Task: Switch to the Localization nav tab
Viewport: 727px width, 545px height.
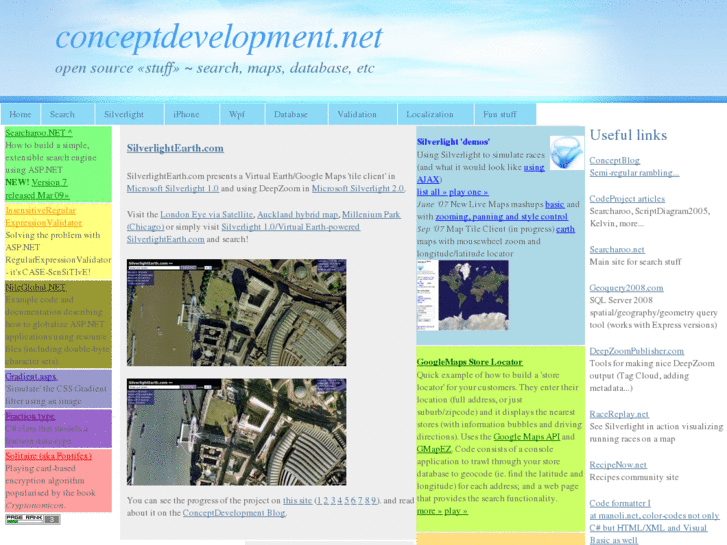Action: coord(435,114)
